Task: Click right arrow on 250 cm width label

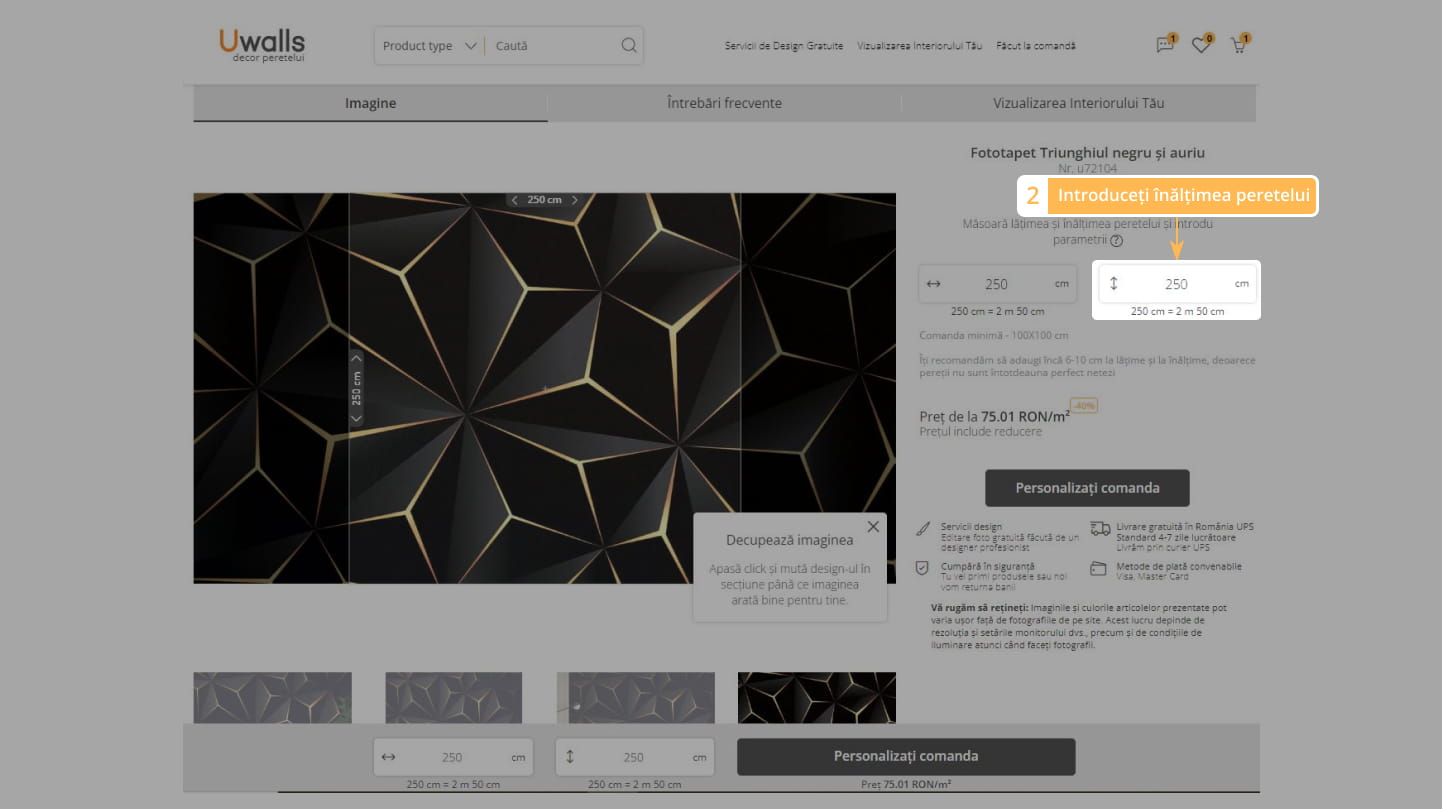Action: coord(575,200)
